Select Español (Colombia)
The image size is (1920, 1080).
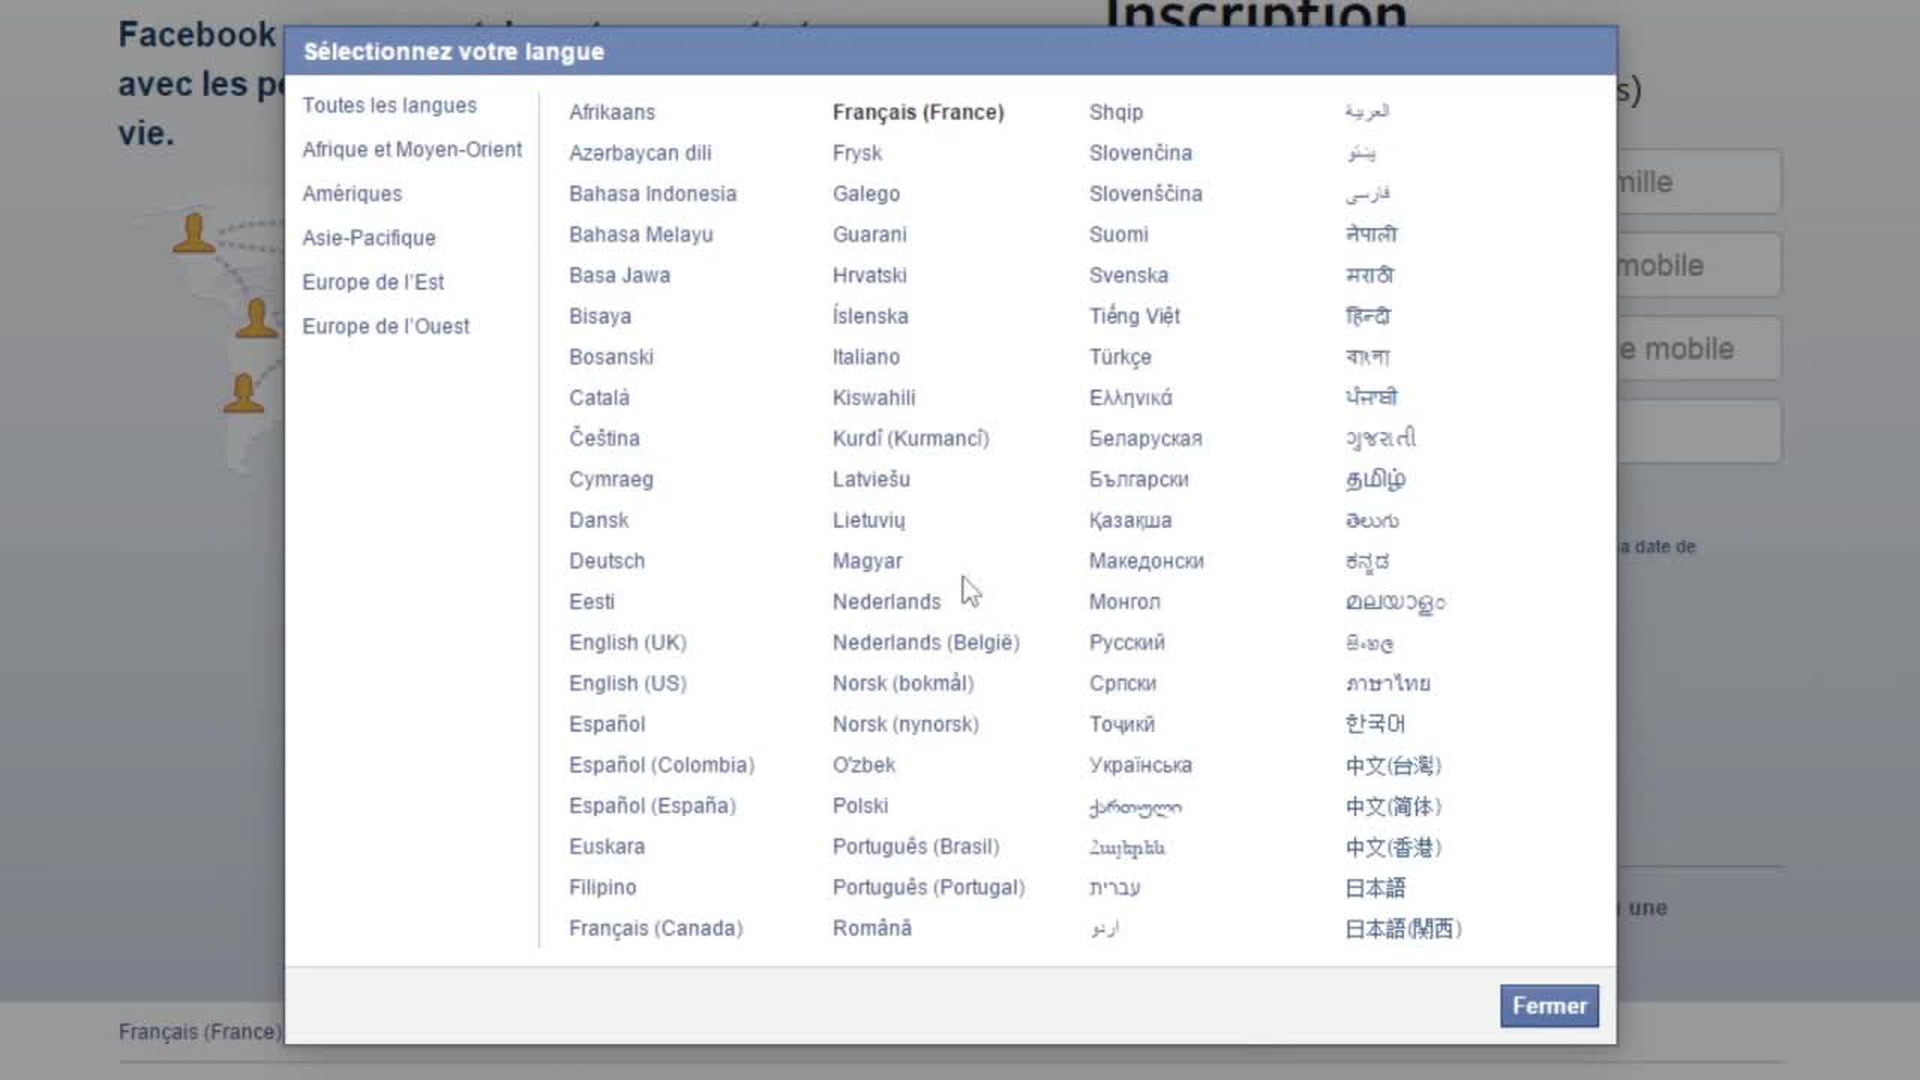pyautogui.click(x=661, y=765)
